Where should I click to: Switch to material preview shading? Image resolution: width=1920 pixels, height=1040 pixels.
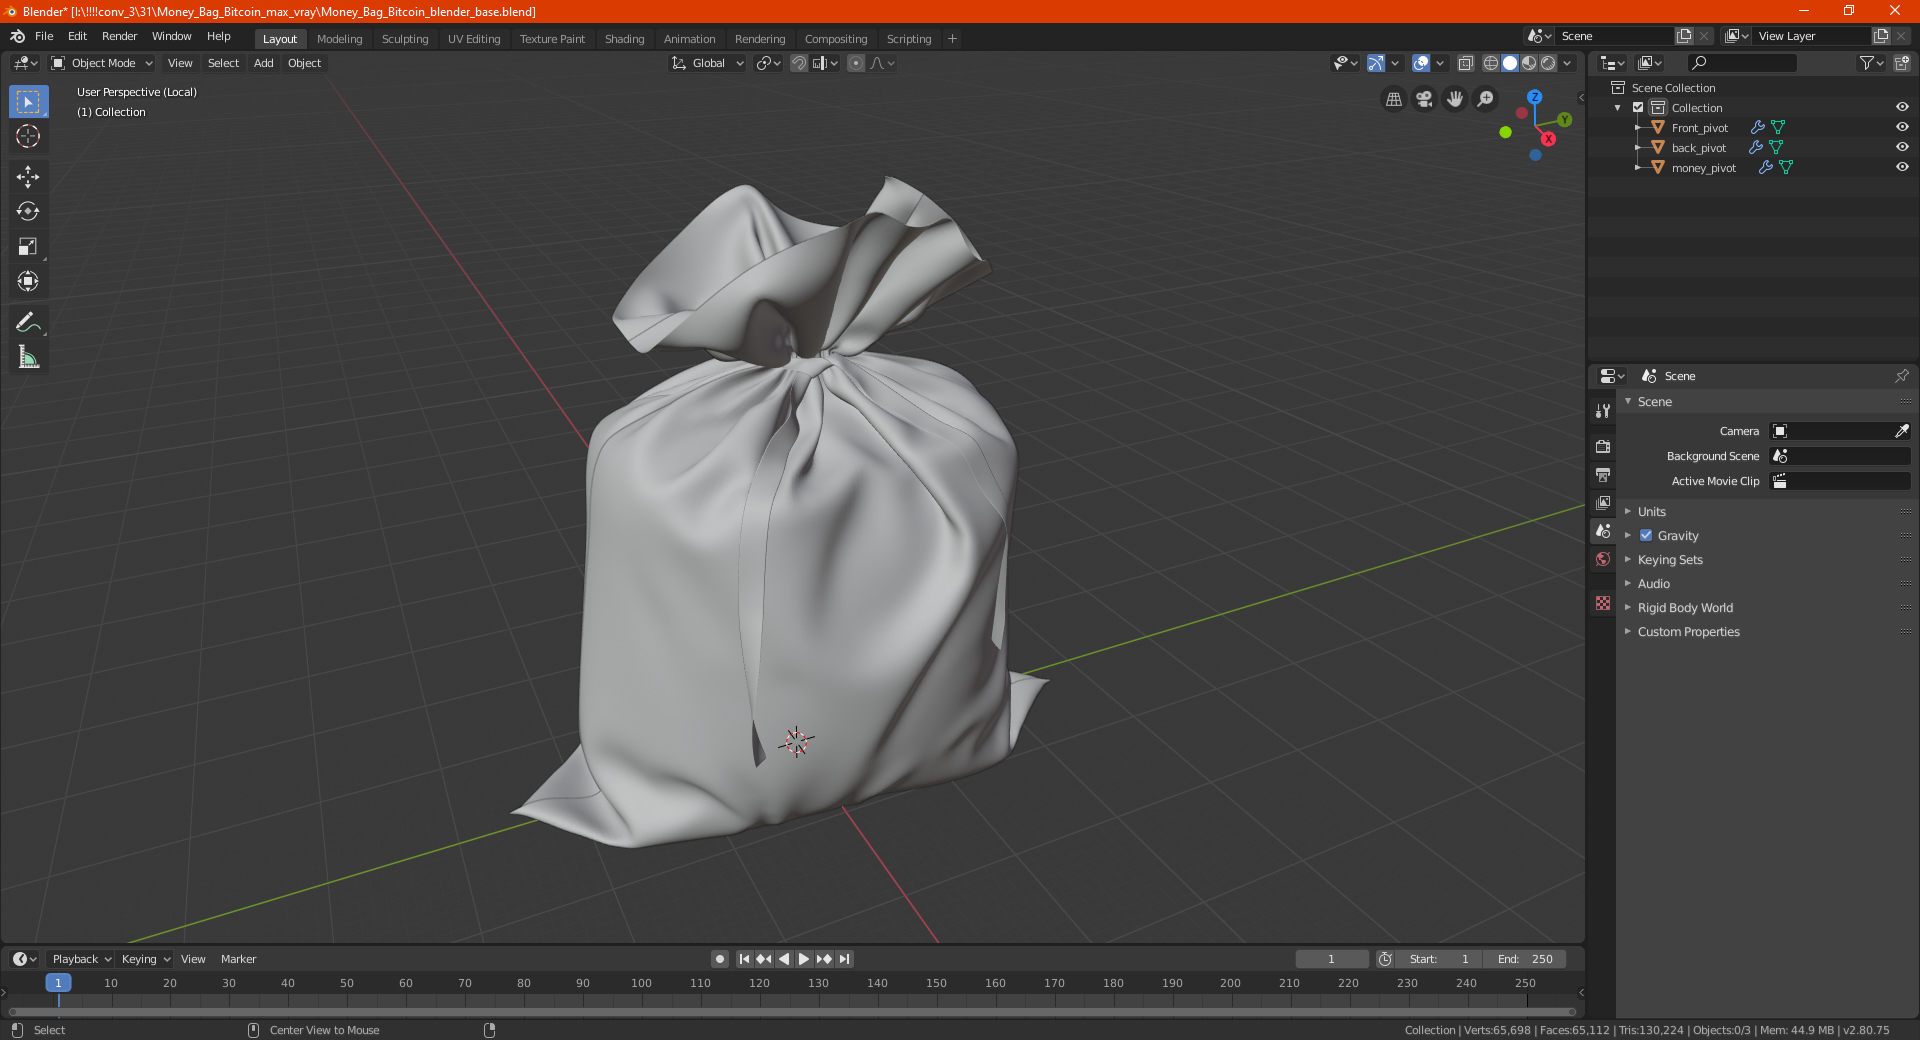pyautogui.click(x=1529, y=63)
